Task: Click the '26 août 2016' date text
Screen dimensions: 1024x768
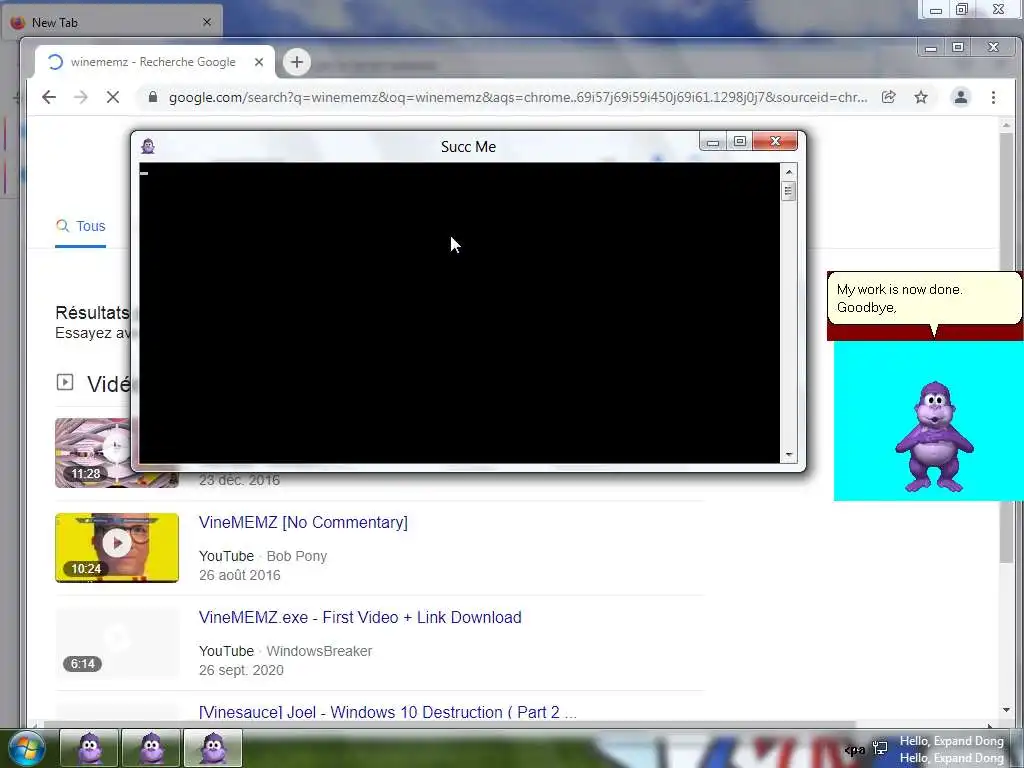Action: click(240, 575)
